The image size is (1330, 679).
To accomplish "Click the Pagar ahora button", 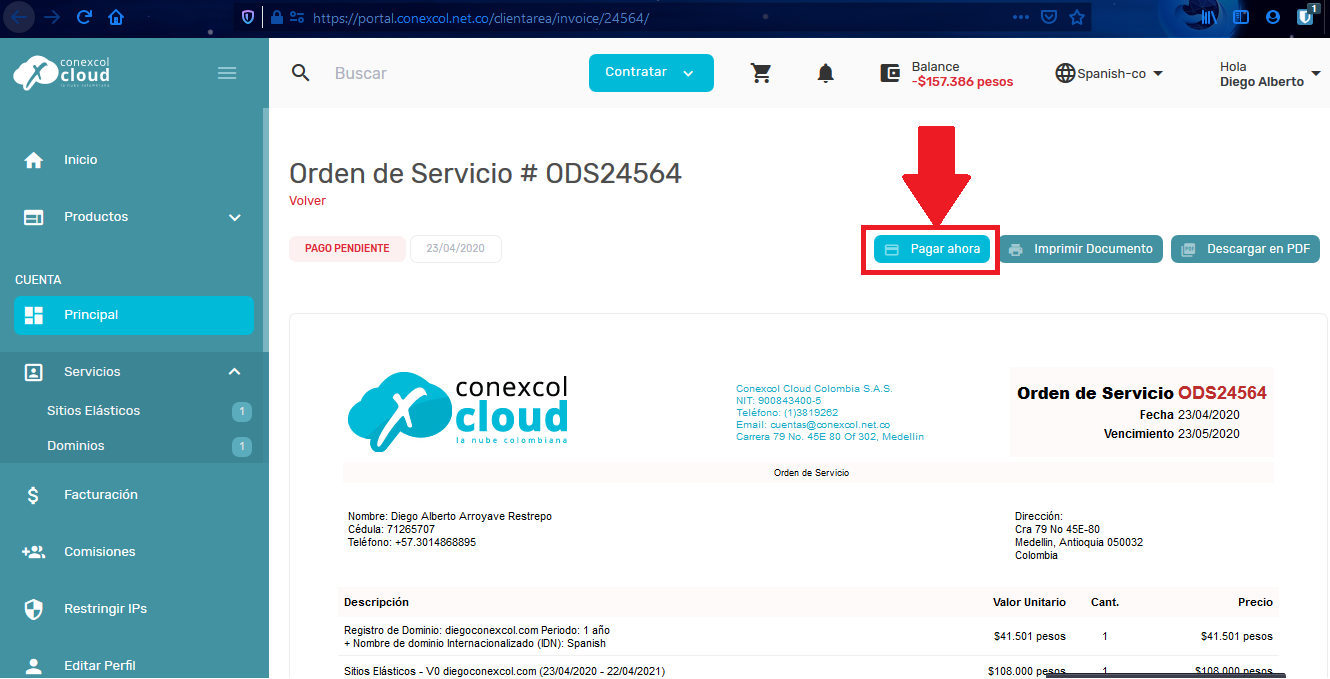I will coord(932,249).
